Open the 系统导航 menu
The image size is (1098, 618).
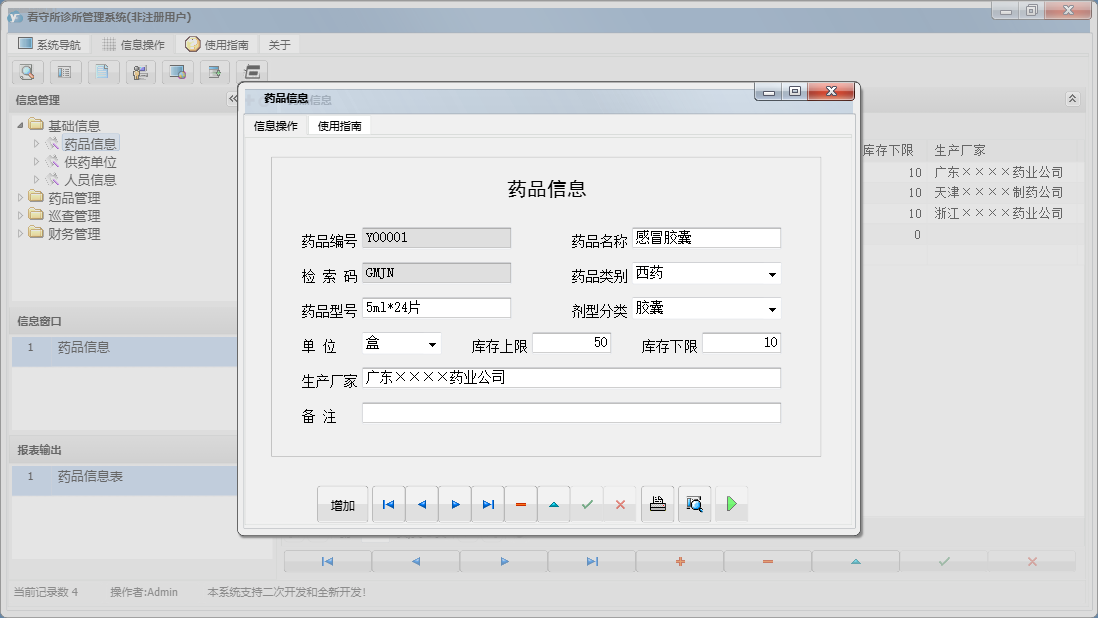tap(48, 43)
